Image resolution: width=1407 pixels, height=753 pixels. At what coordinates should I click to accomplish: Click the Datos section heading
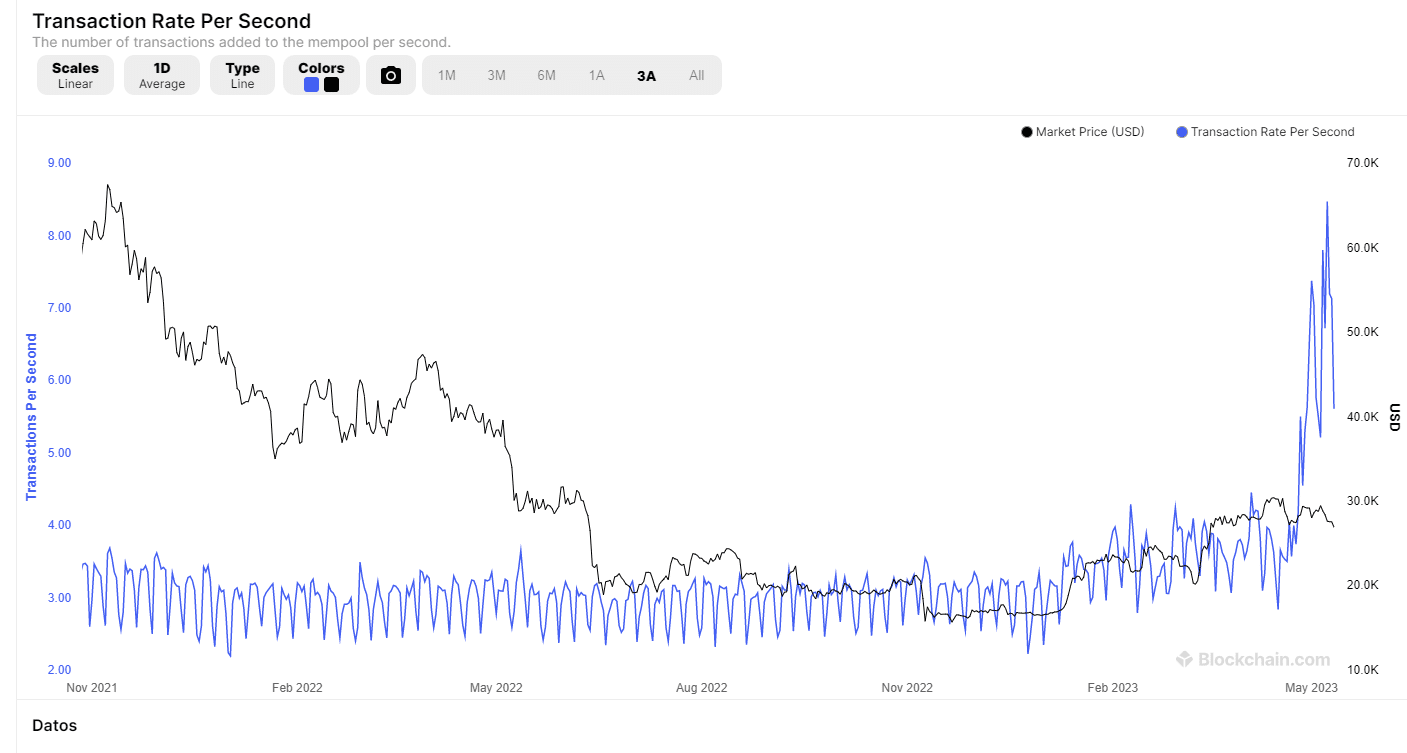54,725
